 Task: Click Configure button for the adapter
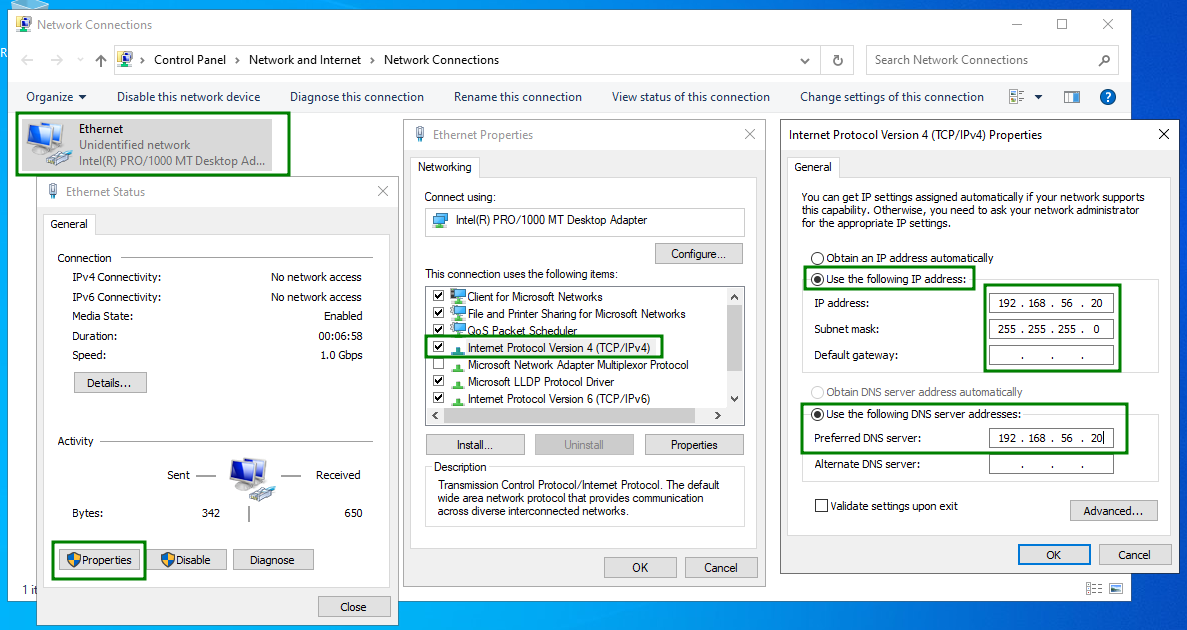click(x=698, y=254)
